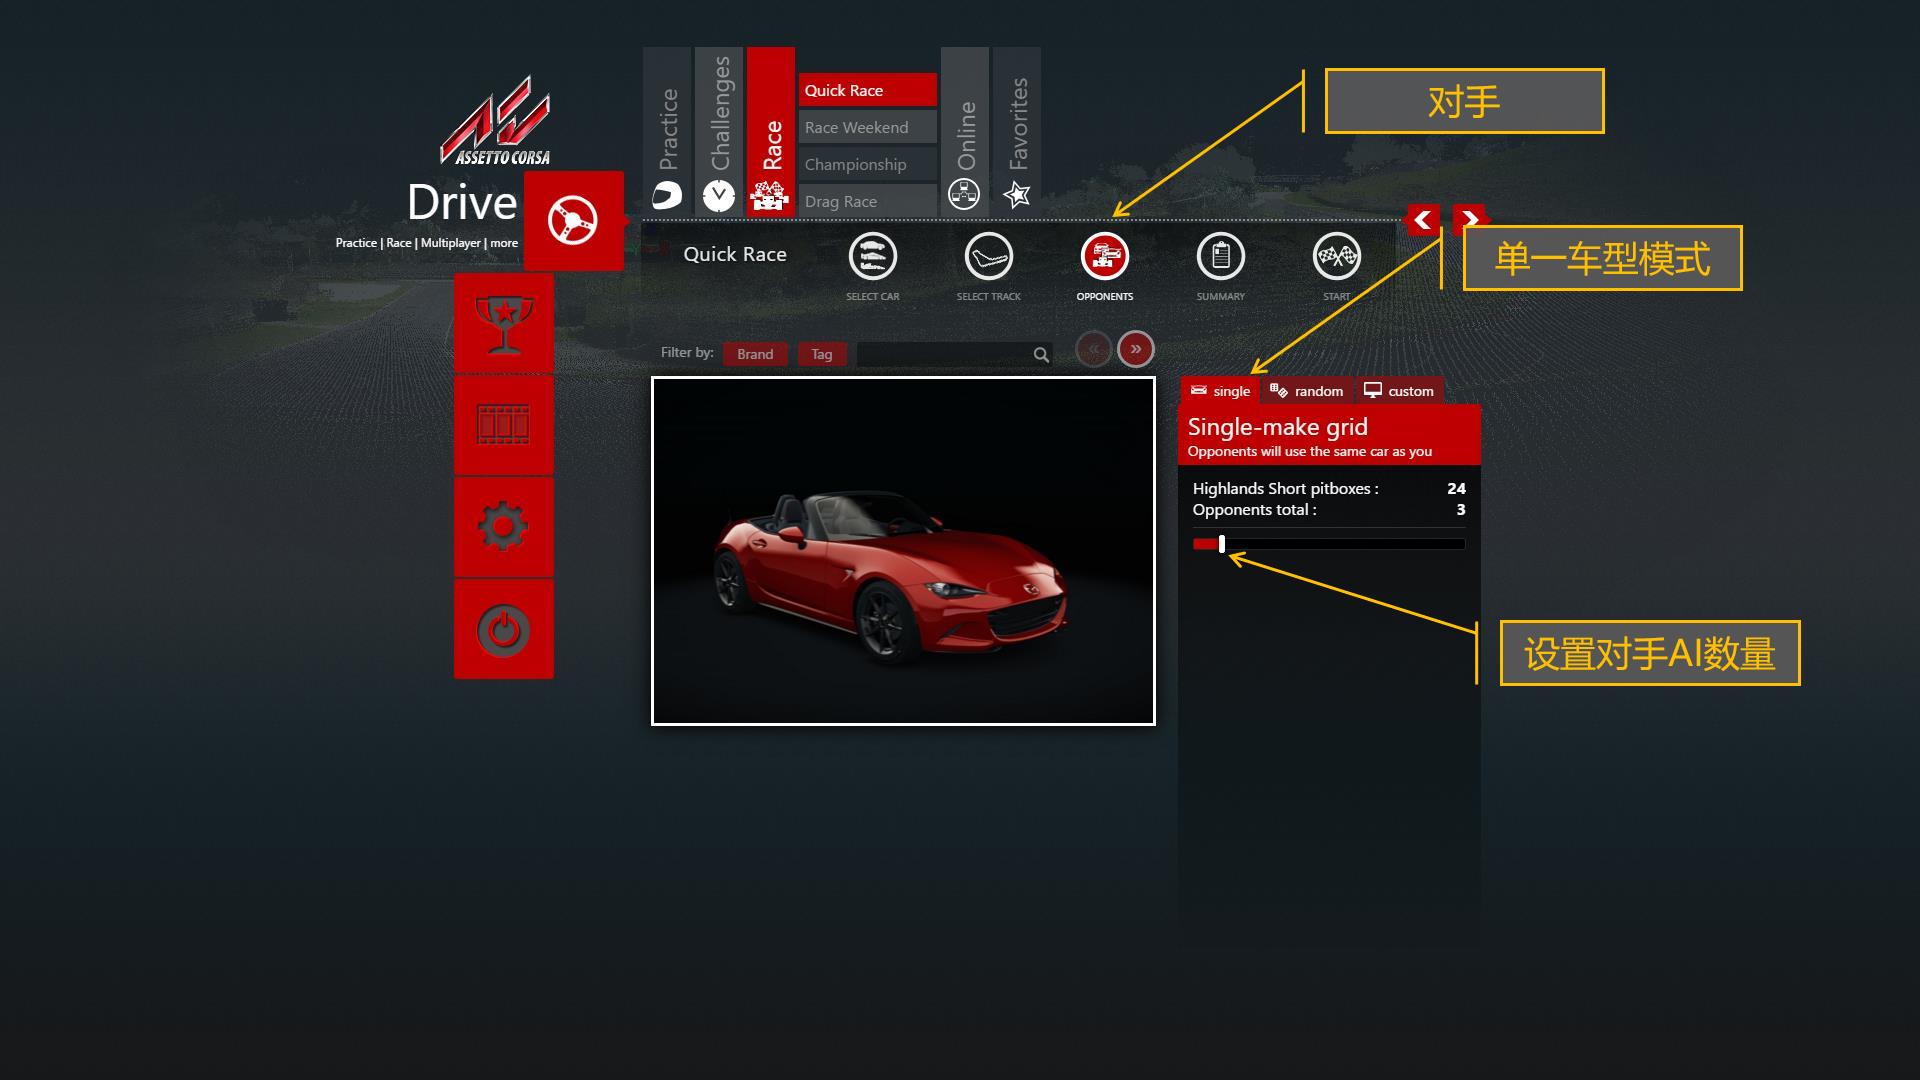Click the opponents total slider
Image resolution: width=1920 pixels, height=1080 pixels.
tap(1329, 544)
